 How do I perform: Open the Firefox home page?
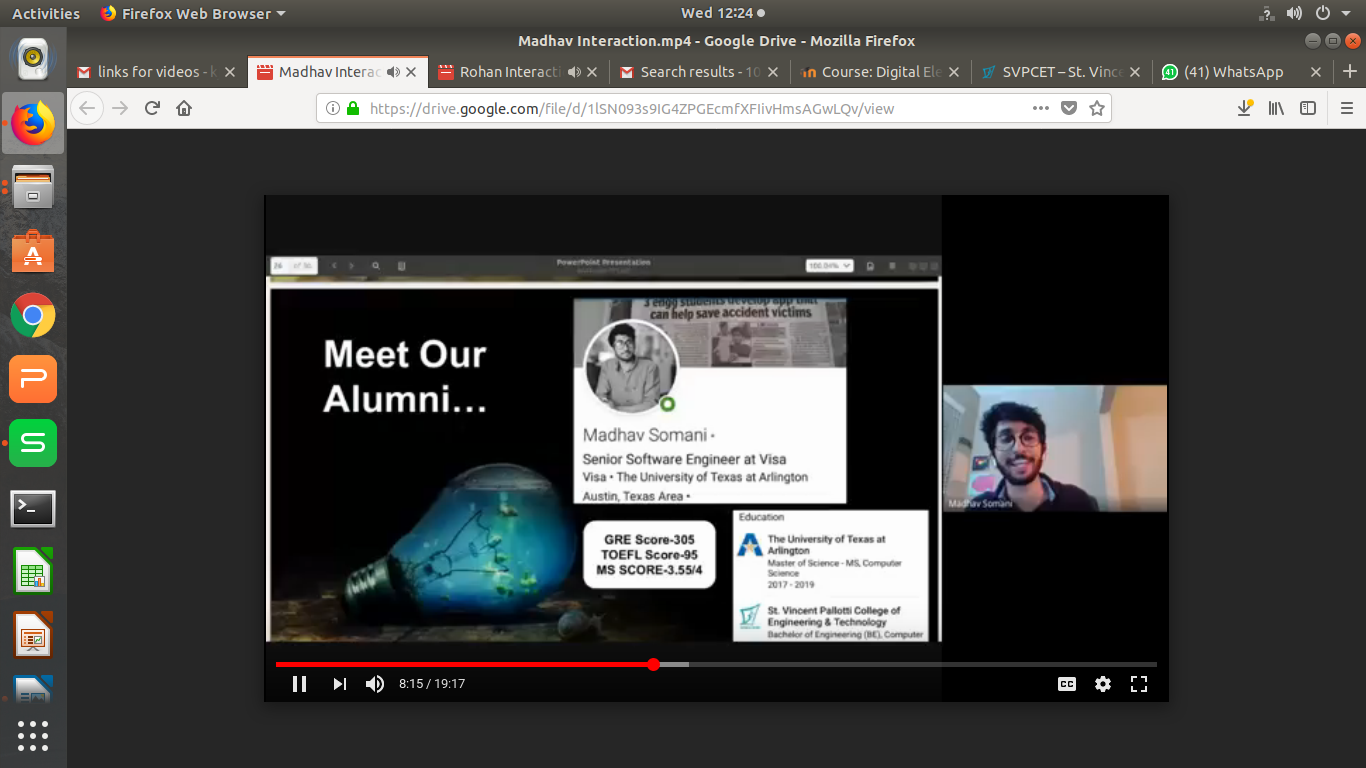184,108
